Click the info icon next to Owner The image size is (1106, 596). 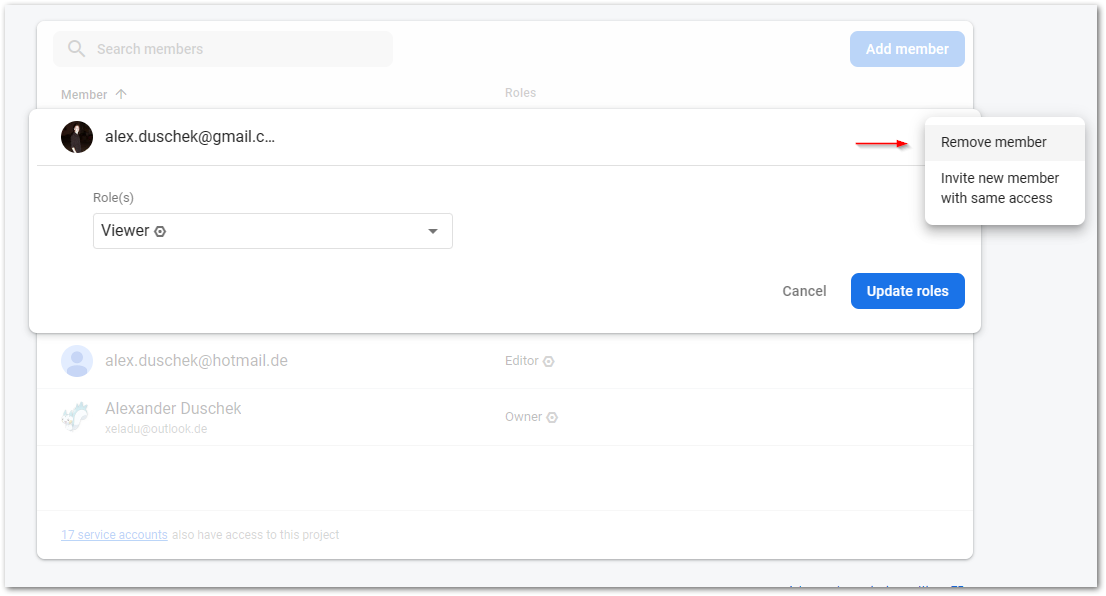(x=552, y=418)
